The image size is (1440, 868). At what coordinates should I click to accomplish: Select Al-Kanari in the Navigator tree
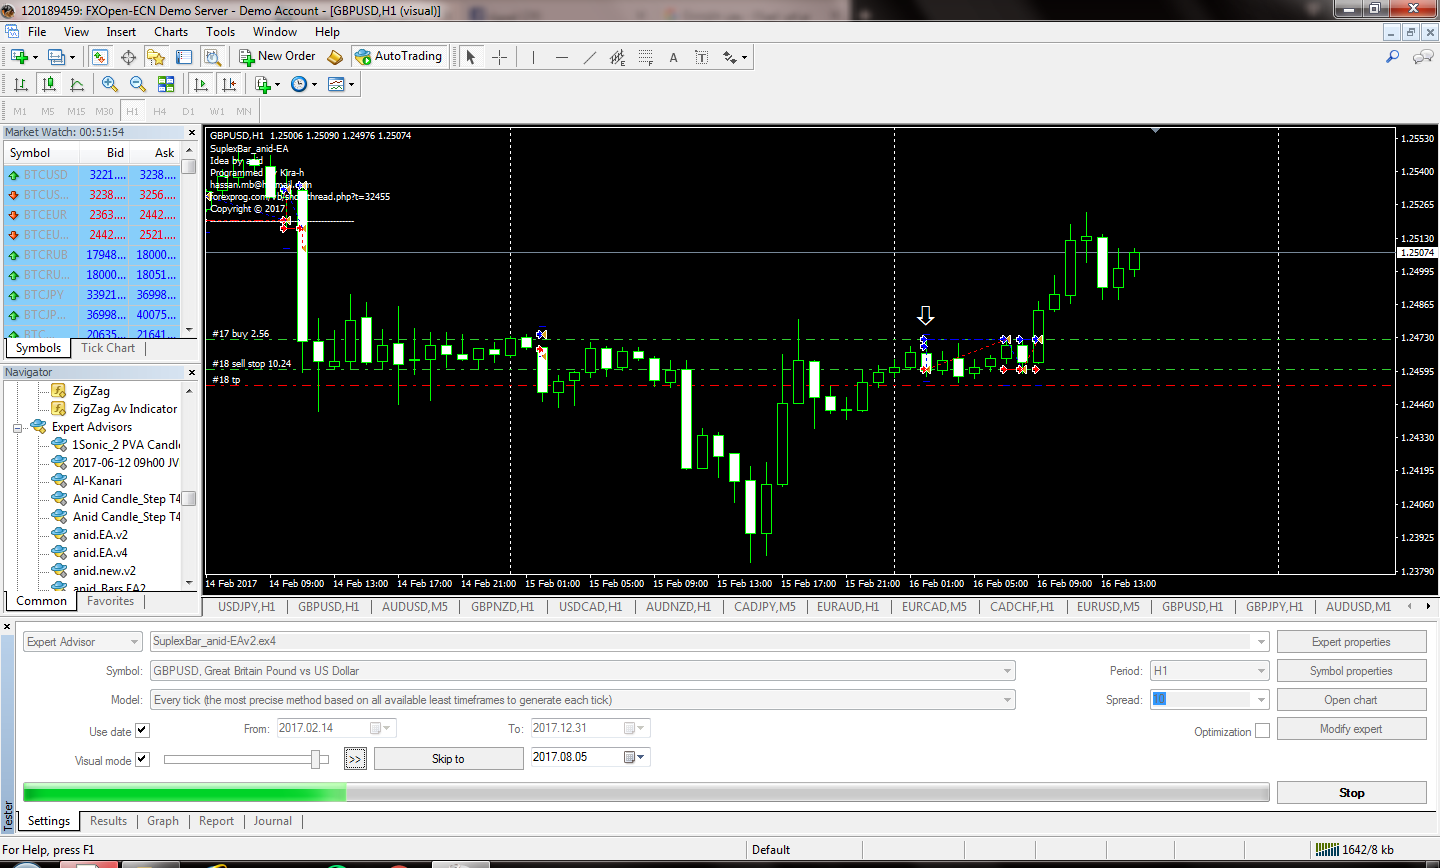point(97,481)
